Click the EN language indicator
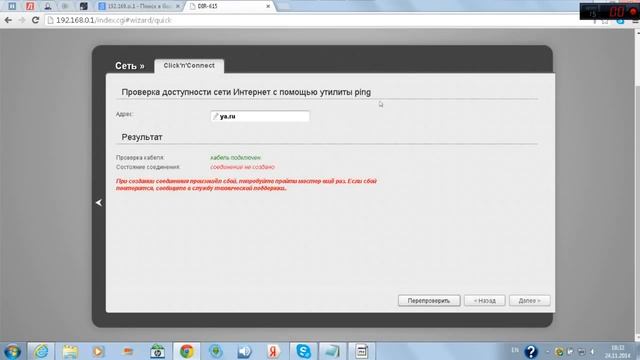The height and width of the screenshot is (360, 640). point(515,350)
